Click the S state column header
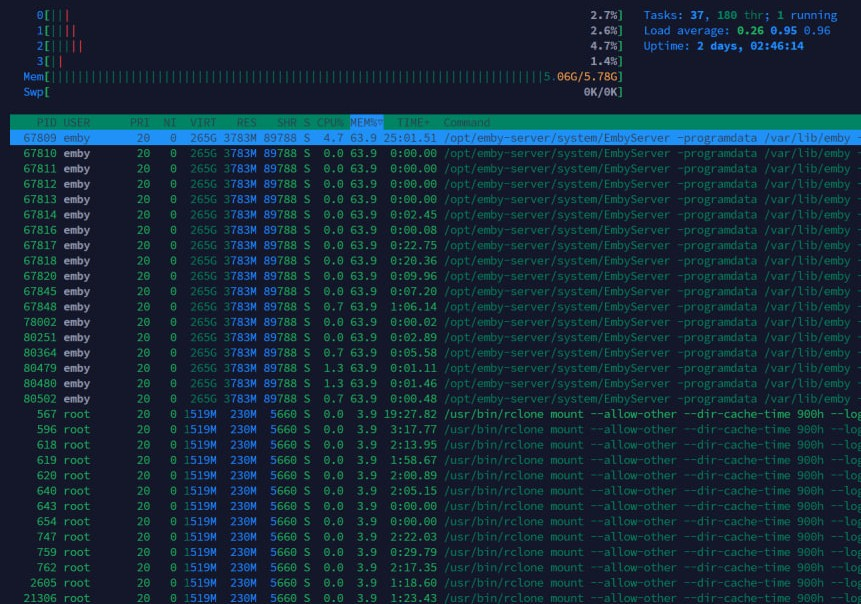The width and height of the screenshot is (861, 604). (x=307, y=122)
